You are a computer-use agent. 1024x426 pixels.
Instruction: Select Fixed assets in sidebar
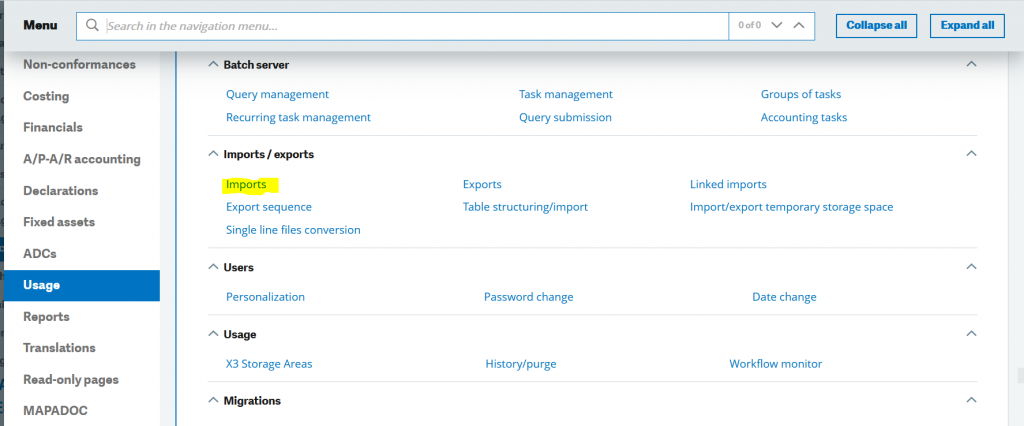(x=59, y=222)
